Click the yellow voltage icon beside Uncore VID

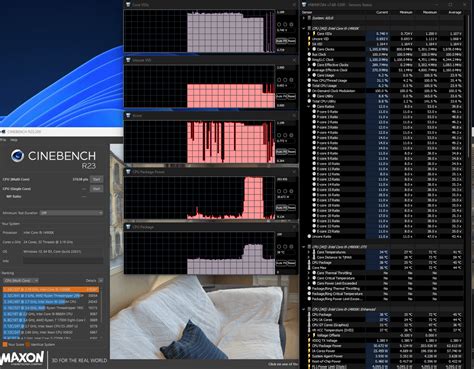tap(309, 39)
